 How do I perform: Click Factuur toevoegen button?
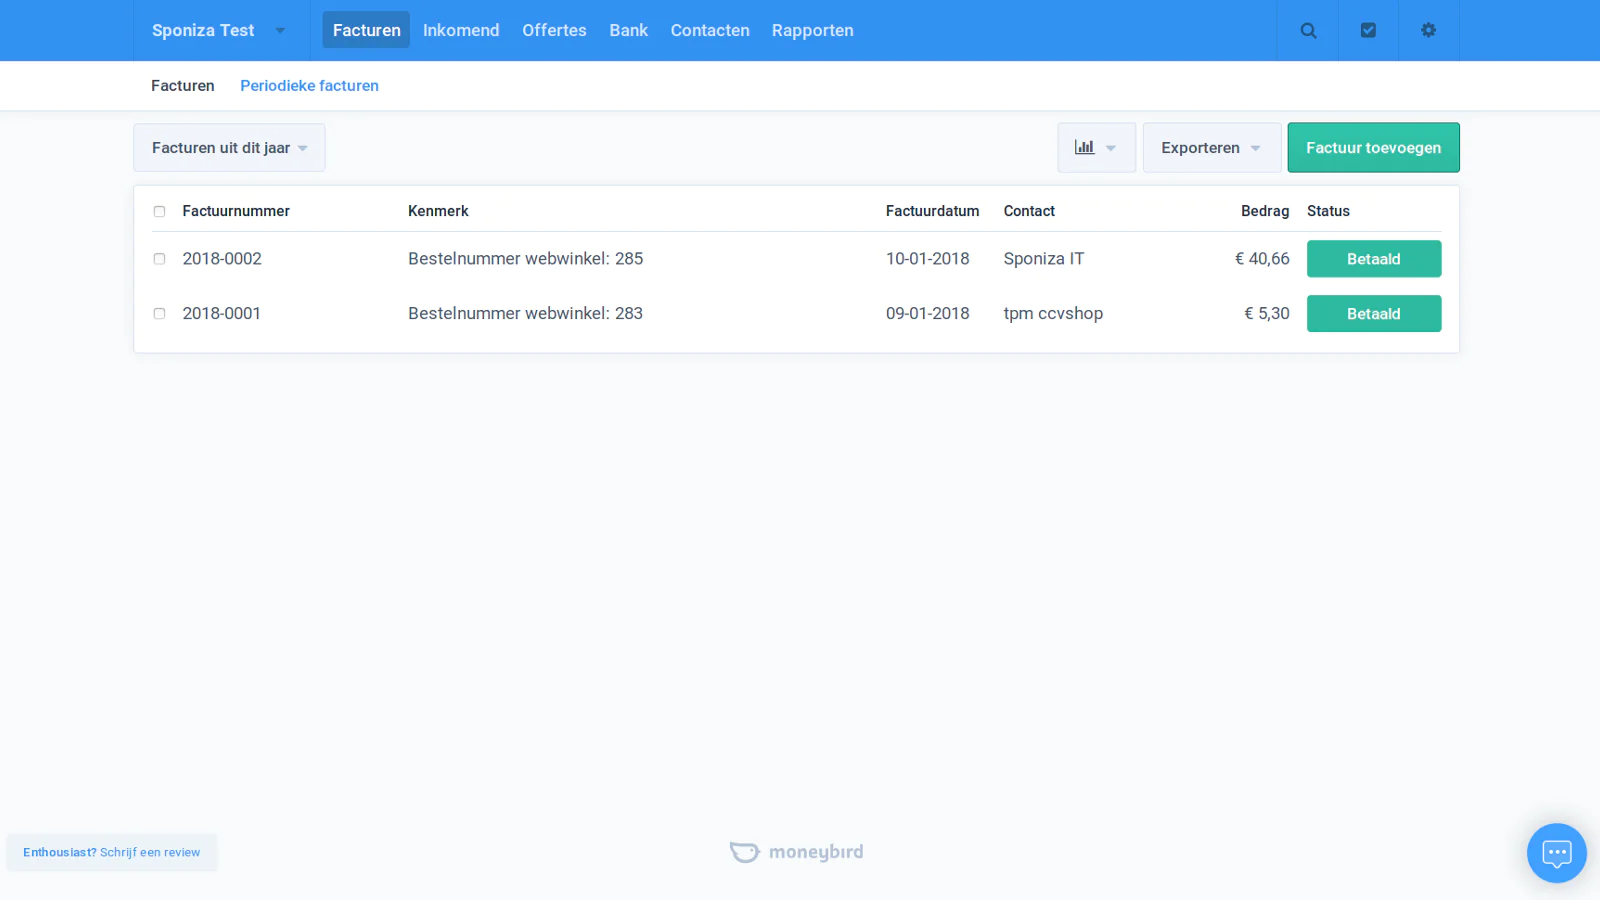pos(1373,147)
